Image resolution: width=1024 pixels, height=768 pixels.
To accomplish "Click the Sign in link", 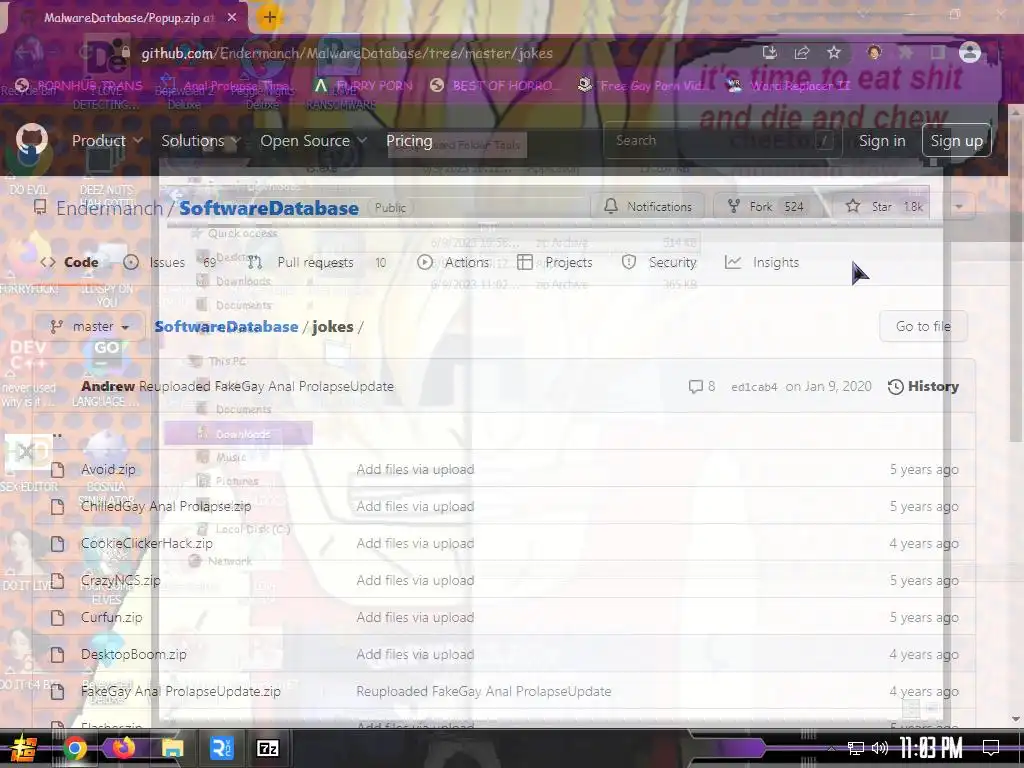I will (882, 140).
